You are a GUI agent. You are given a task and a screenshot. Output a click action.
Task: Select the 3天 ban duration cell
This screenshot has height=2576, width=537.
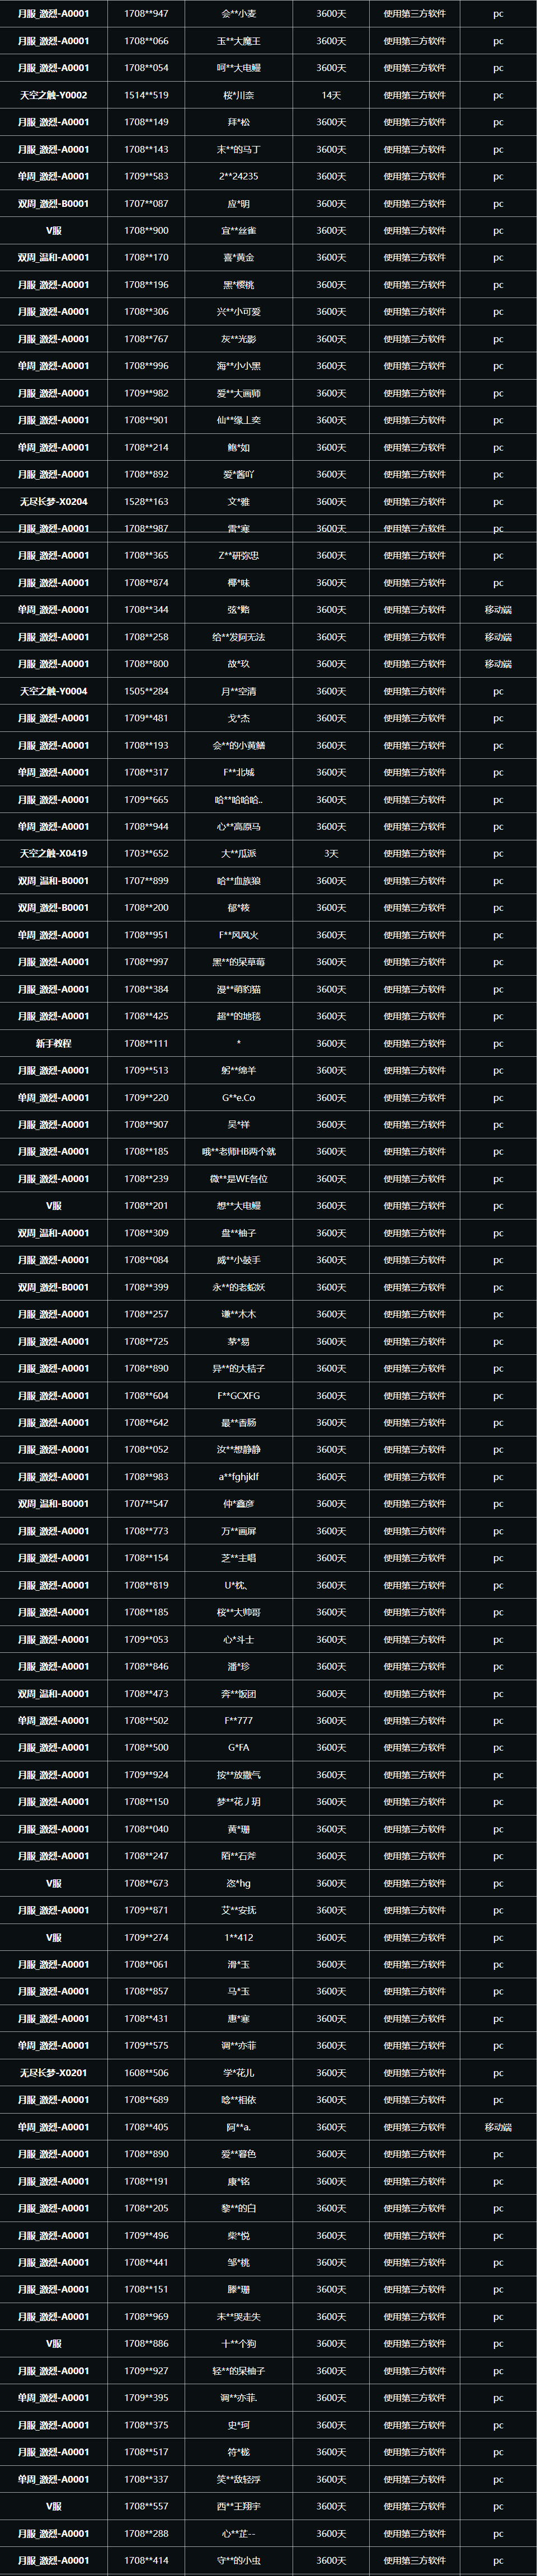[331, 853]
